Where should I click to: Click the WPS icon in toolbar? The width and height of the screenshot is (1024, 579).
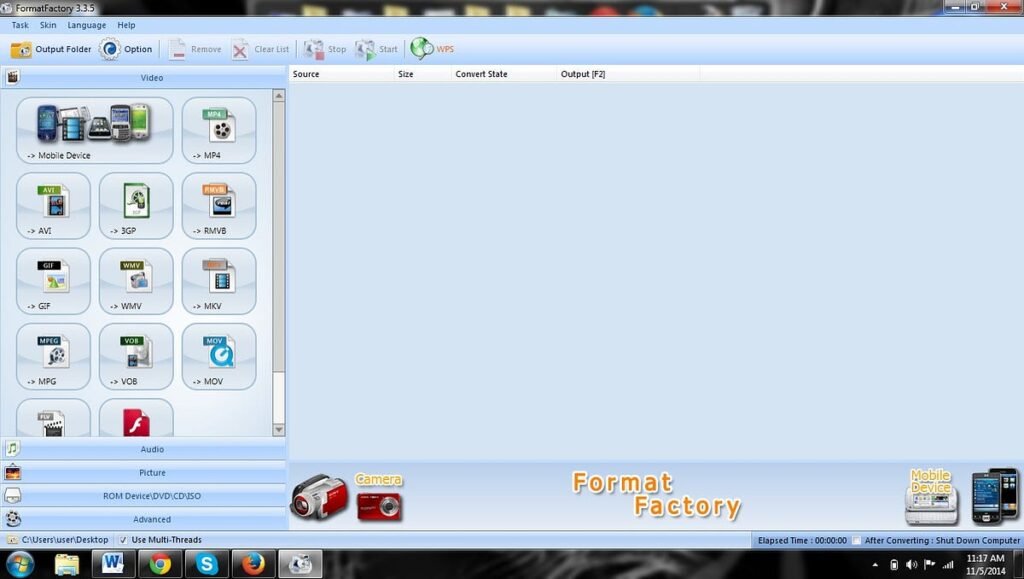(x=432, y=49)
